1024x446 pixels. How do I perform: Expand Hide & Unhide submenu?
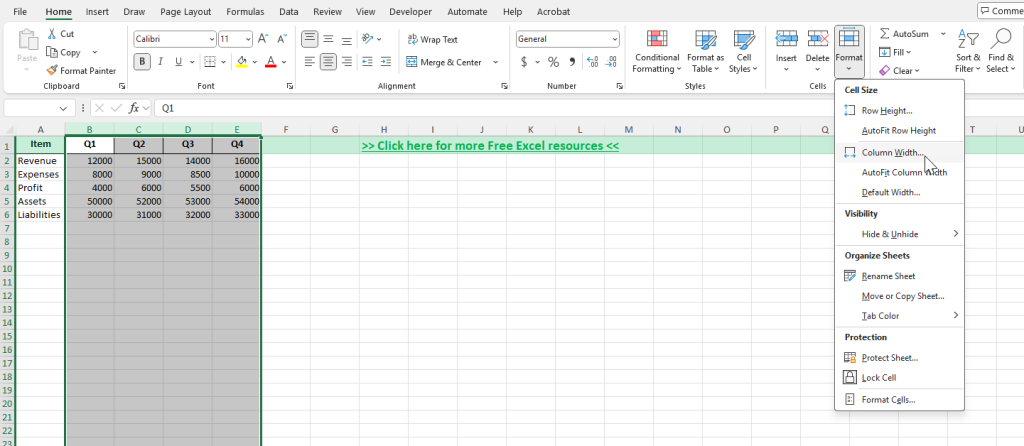pos(899,234)
